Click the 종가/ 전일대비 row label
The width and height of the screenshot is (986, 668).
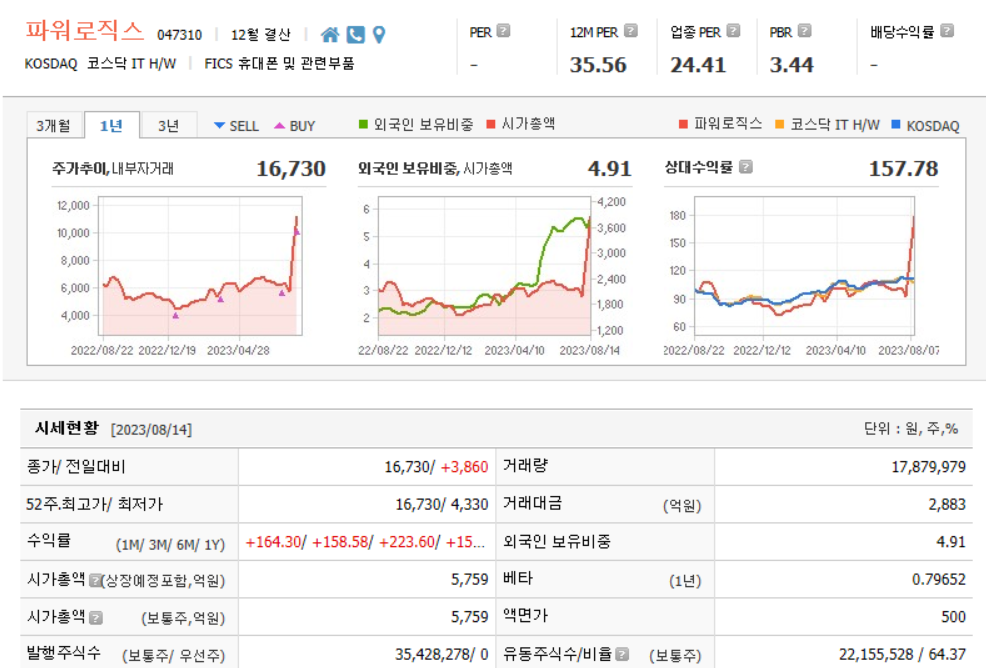(76, 467)
